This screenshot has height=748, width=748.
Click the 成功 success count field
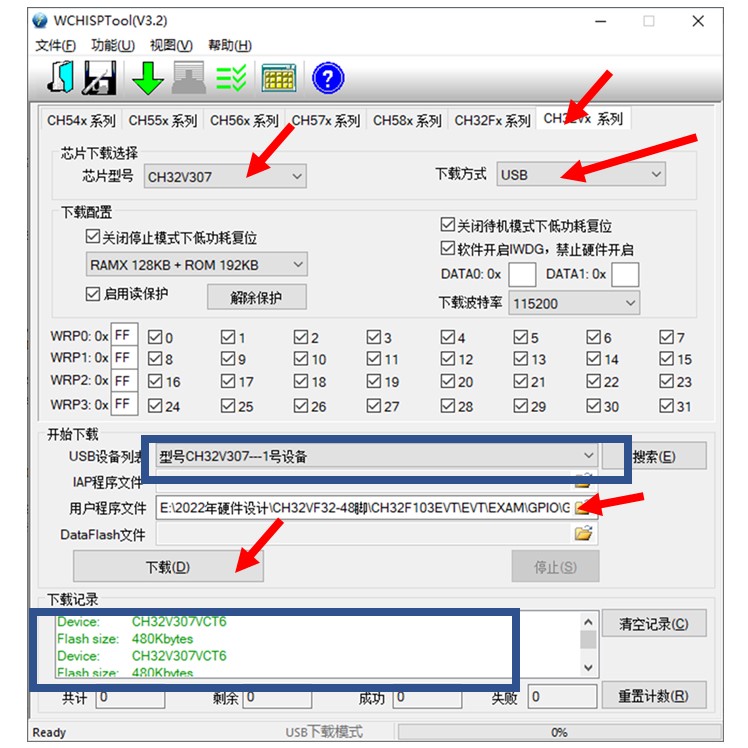[427, 697]
